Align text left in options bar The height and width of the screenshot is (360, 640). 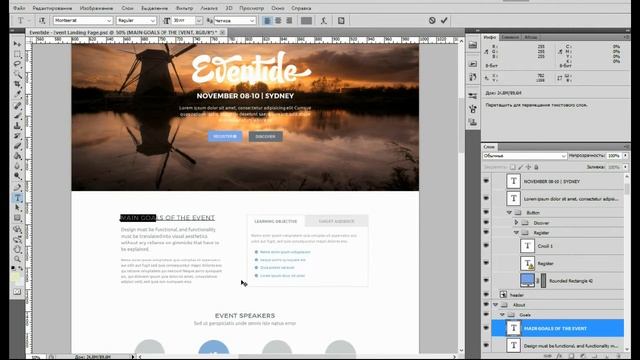point(267,20)
